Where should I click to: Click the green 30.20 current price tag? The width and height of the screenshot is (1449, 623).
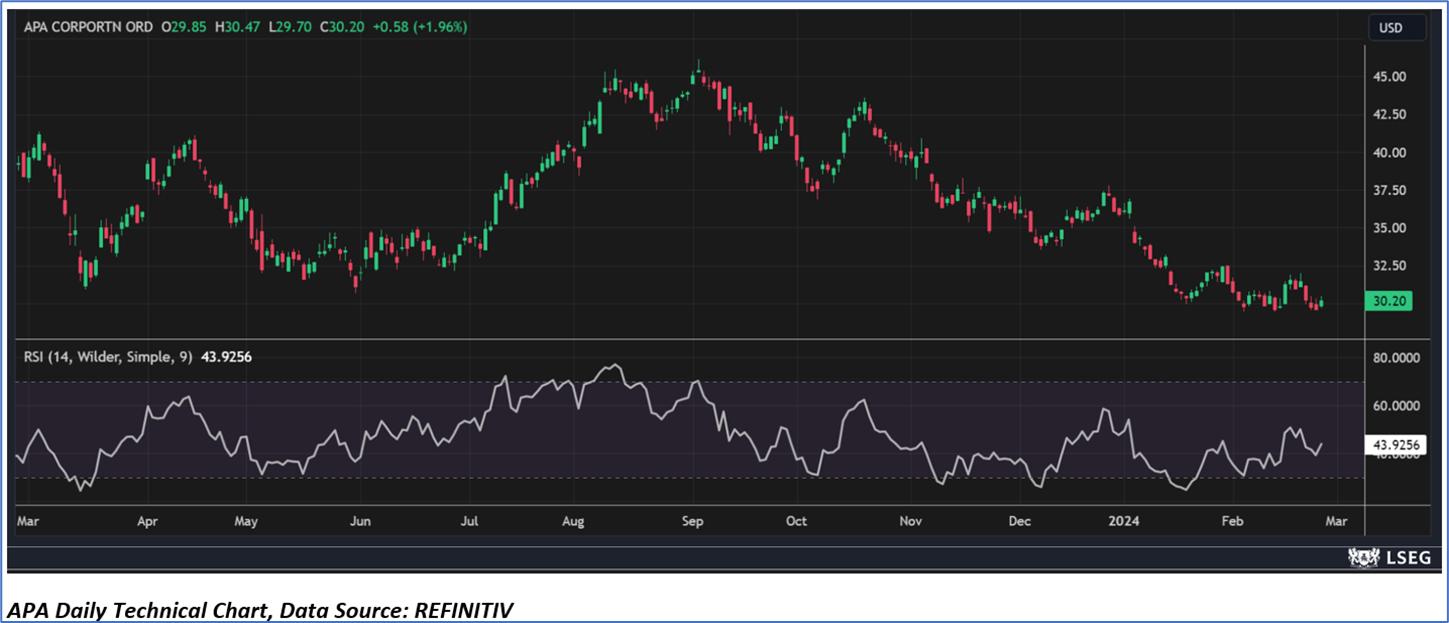click(x=1390, y=301)
